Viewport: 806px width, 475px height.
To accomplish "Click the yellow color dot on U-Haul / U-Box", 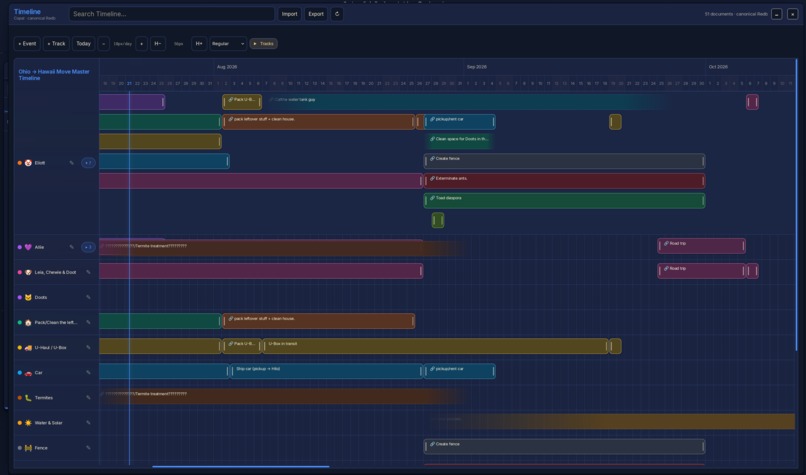I will pos(20,348).
